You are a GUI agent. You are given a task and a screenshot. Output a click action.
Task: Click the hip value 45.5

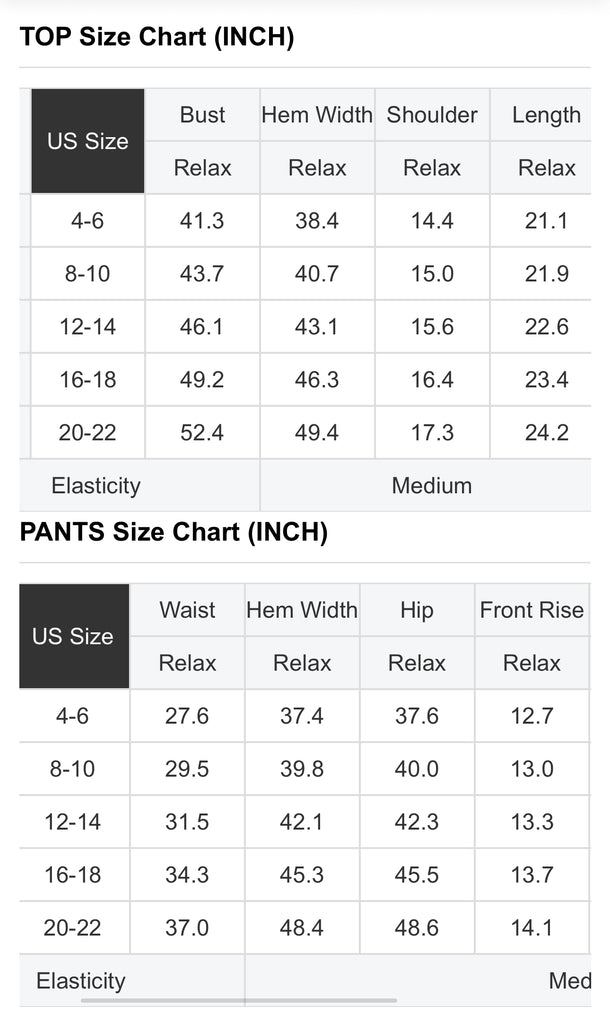point(417,874)
